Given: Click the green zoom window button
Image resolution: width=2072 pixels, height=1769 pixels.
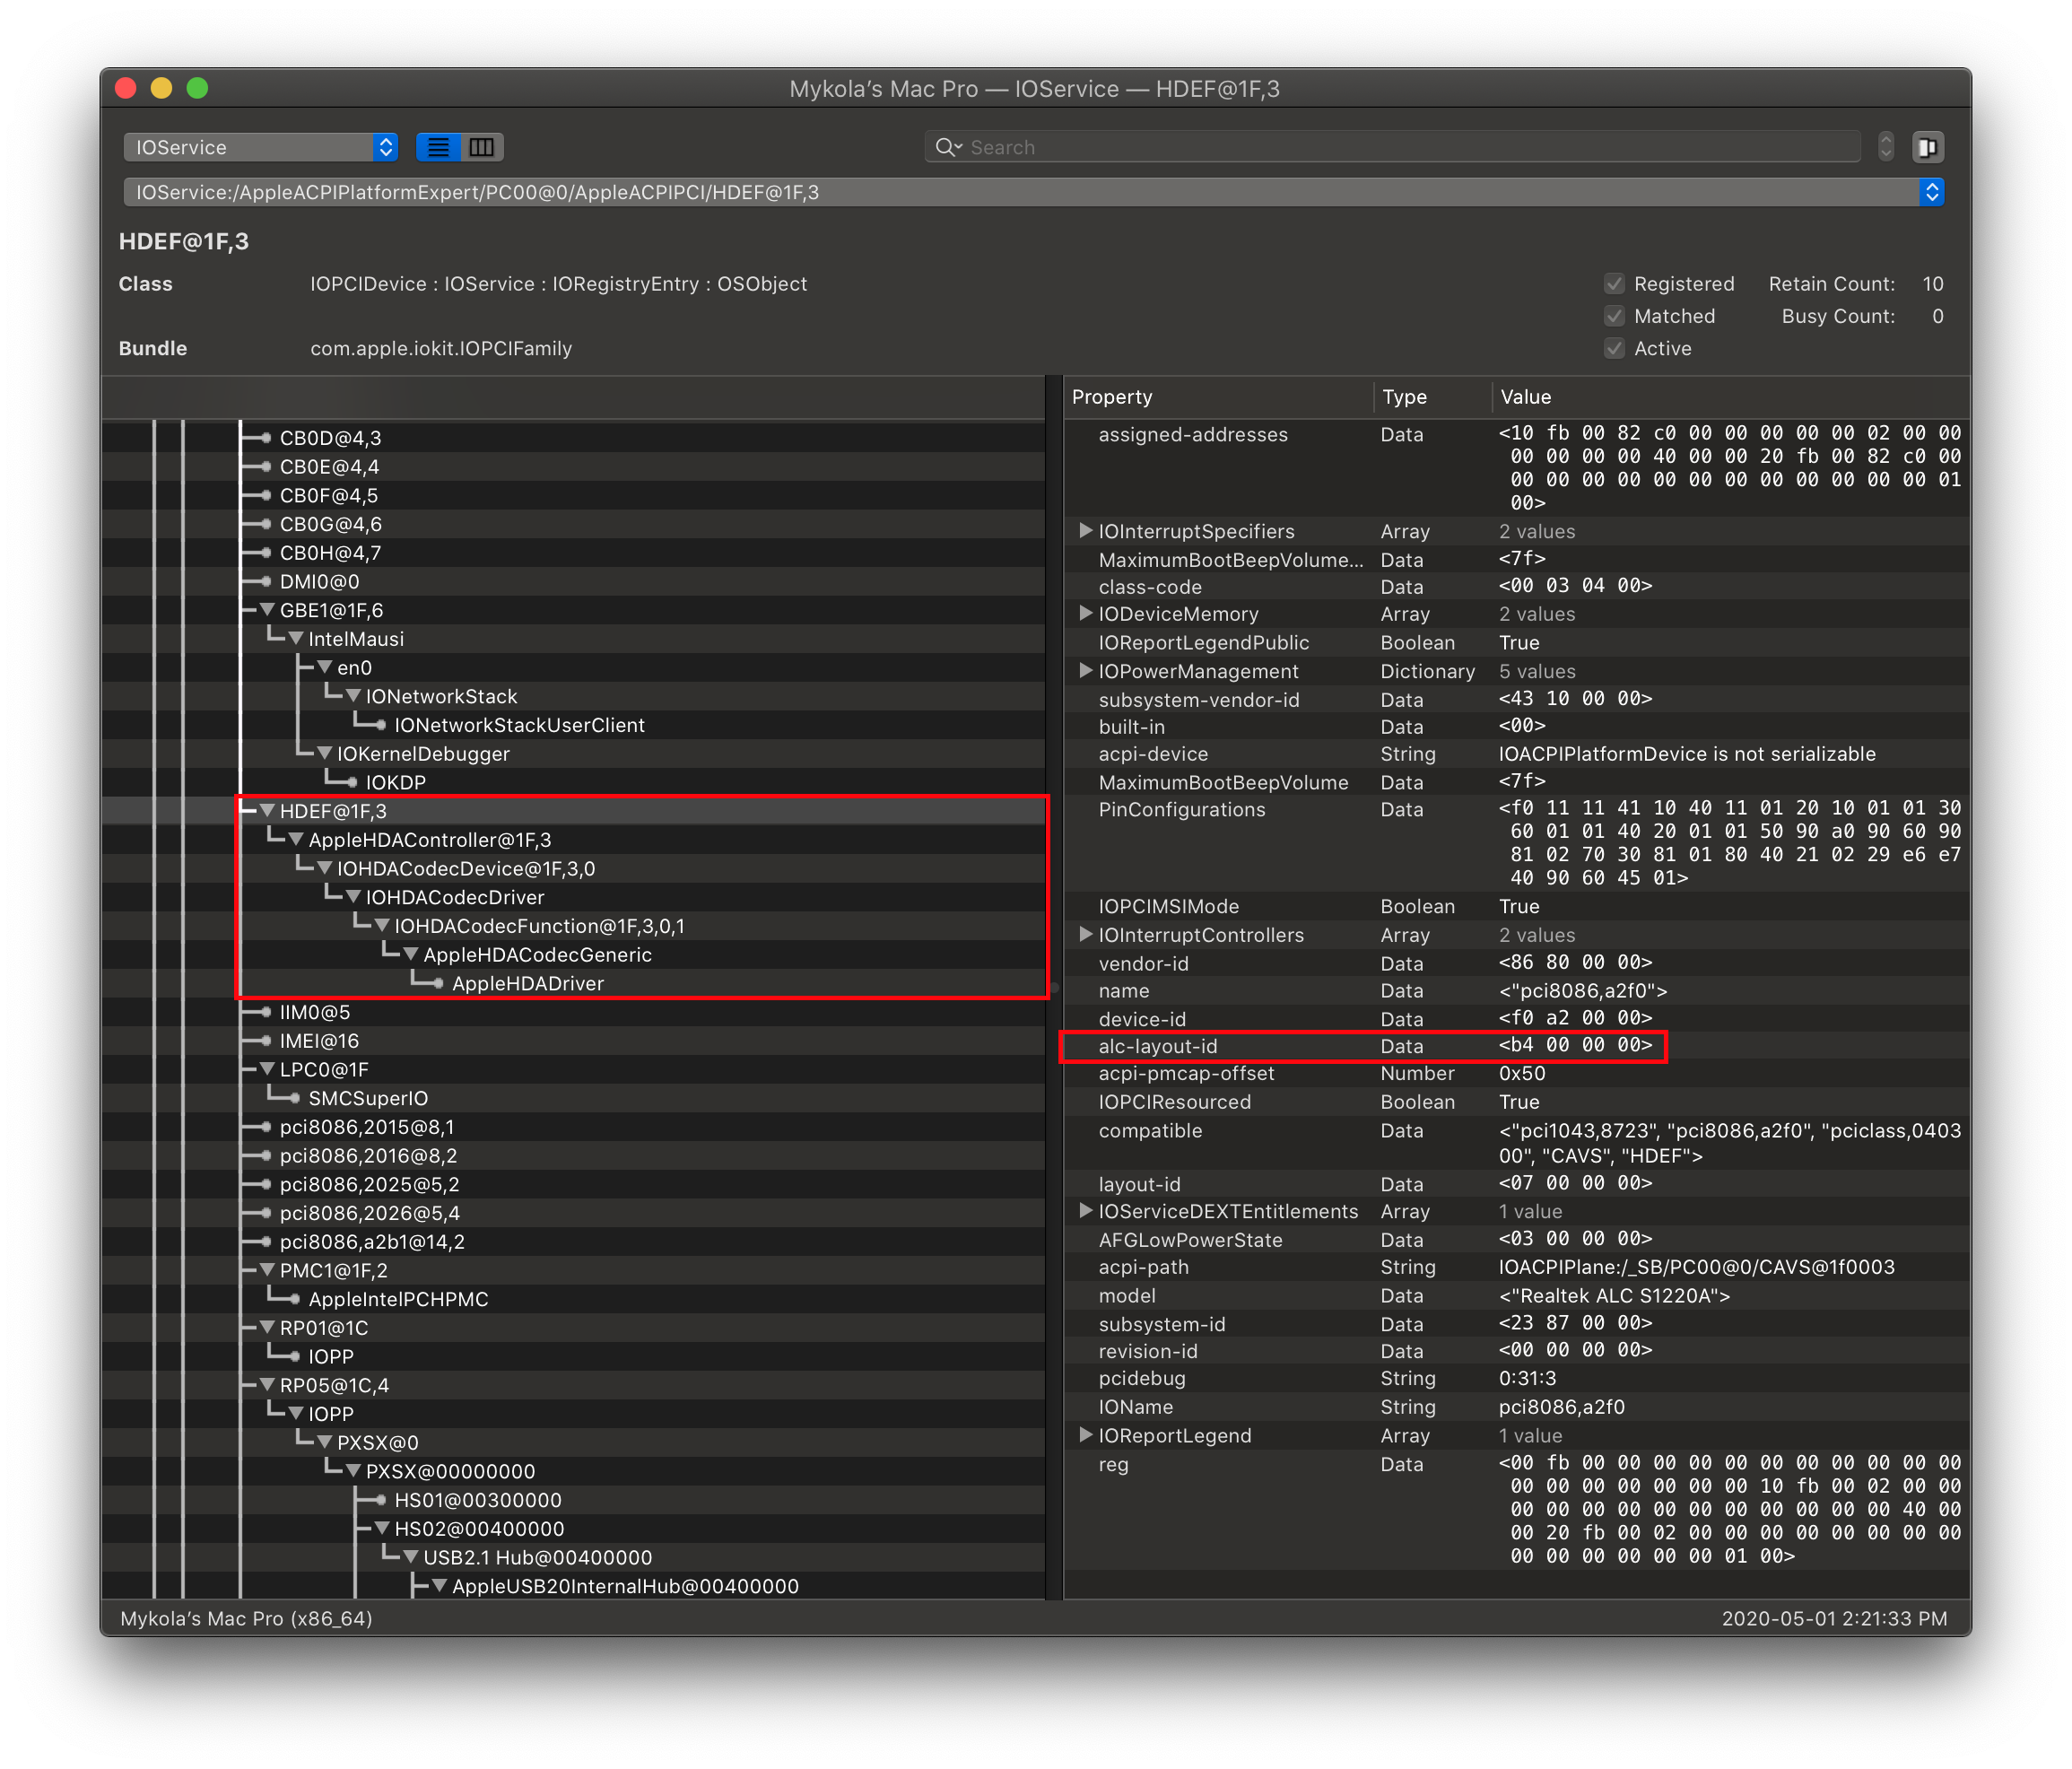Looking at the screenshot, I should [x=197, y=88].
